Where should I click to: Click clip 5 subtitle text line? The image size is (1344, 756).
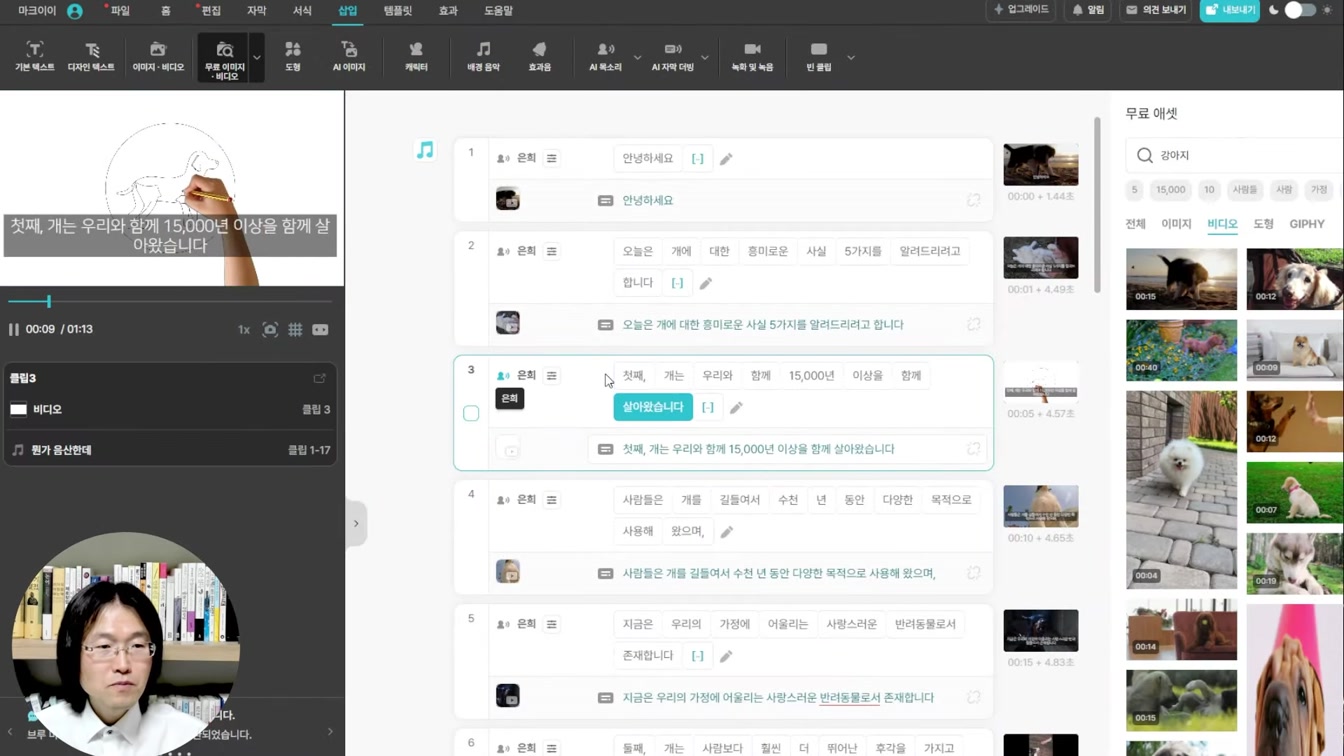pos(778,697)
